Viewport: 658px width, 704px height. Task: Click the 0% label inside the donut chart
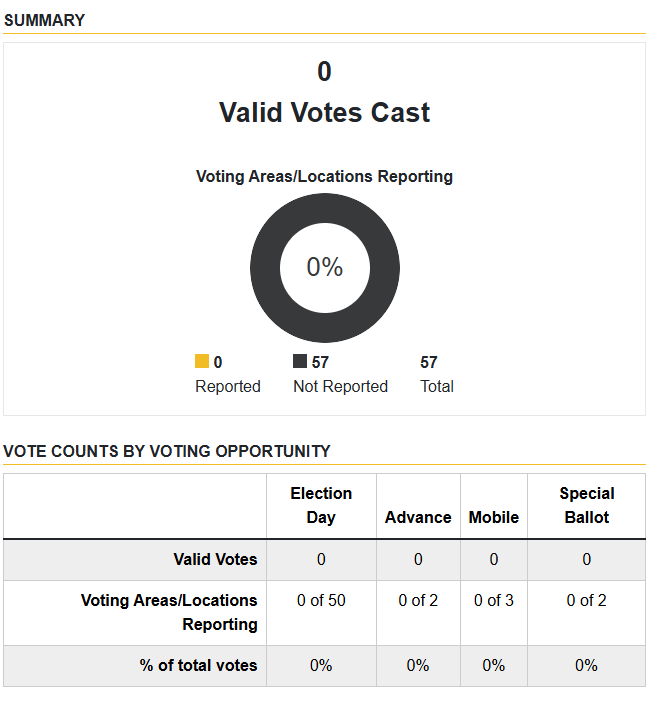tap(324, 267)
